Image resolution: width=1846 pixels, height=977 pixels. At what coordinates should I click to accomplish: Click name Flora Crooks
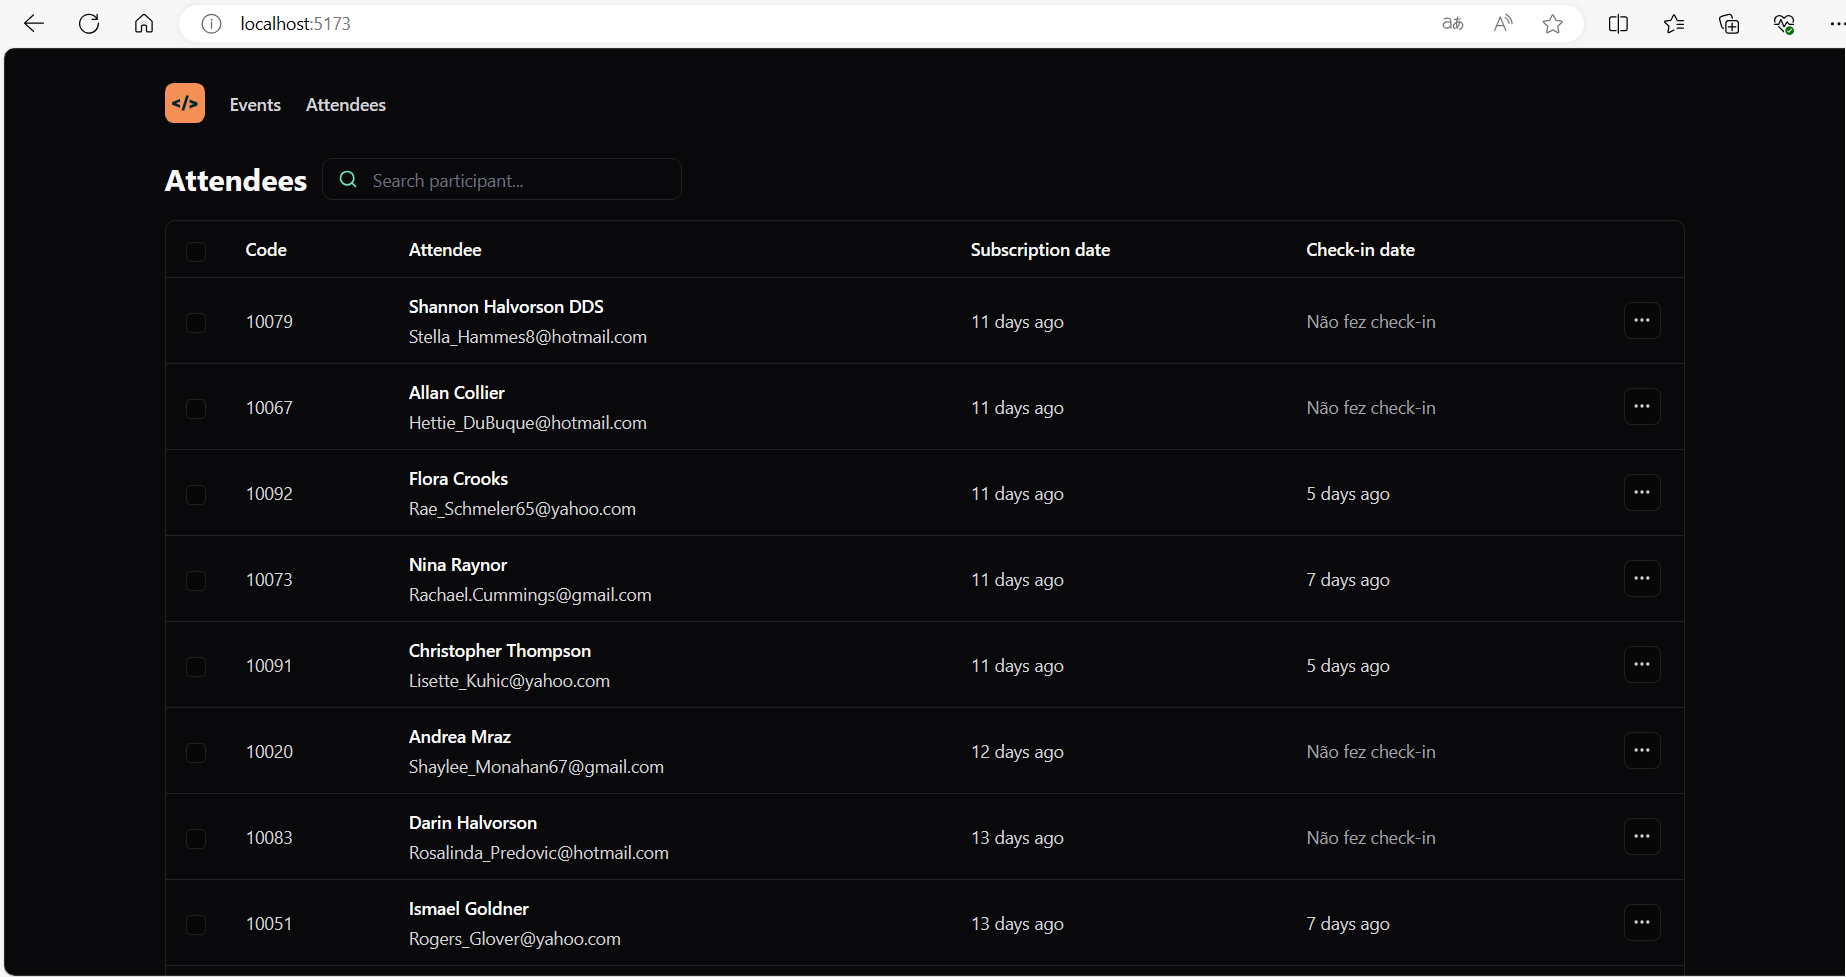click(458, 479)
